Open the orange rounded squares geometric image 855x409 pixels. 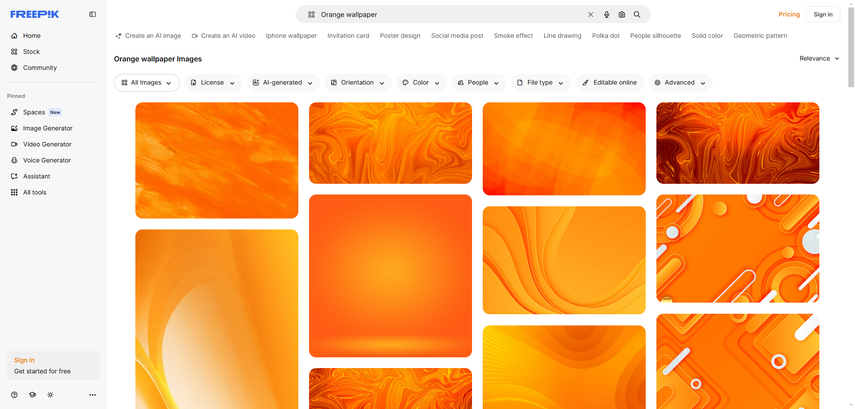coord(738,362)
